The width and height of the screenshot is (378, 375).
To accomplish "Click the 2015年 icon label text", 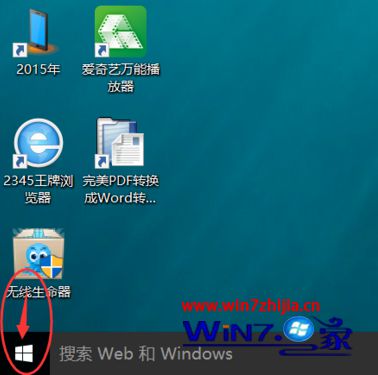I will [x=38, y=69].
